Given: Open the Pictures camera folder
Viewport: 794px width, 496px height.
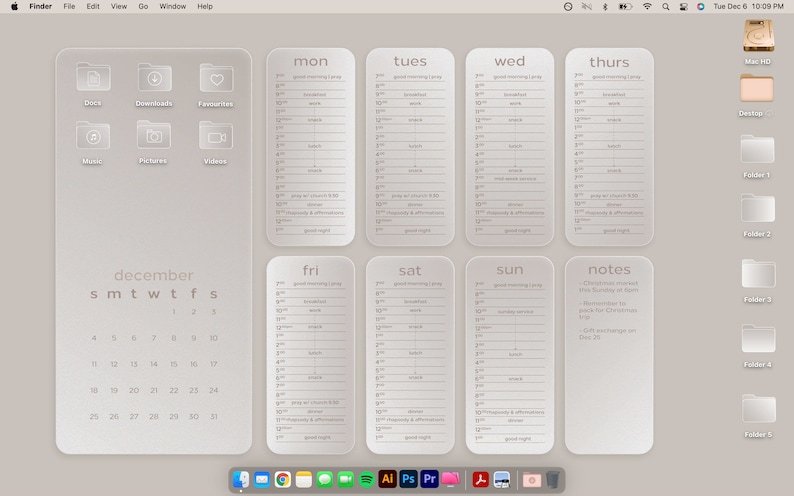Looking at the screenshot, I should click(153, 135).
